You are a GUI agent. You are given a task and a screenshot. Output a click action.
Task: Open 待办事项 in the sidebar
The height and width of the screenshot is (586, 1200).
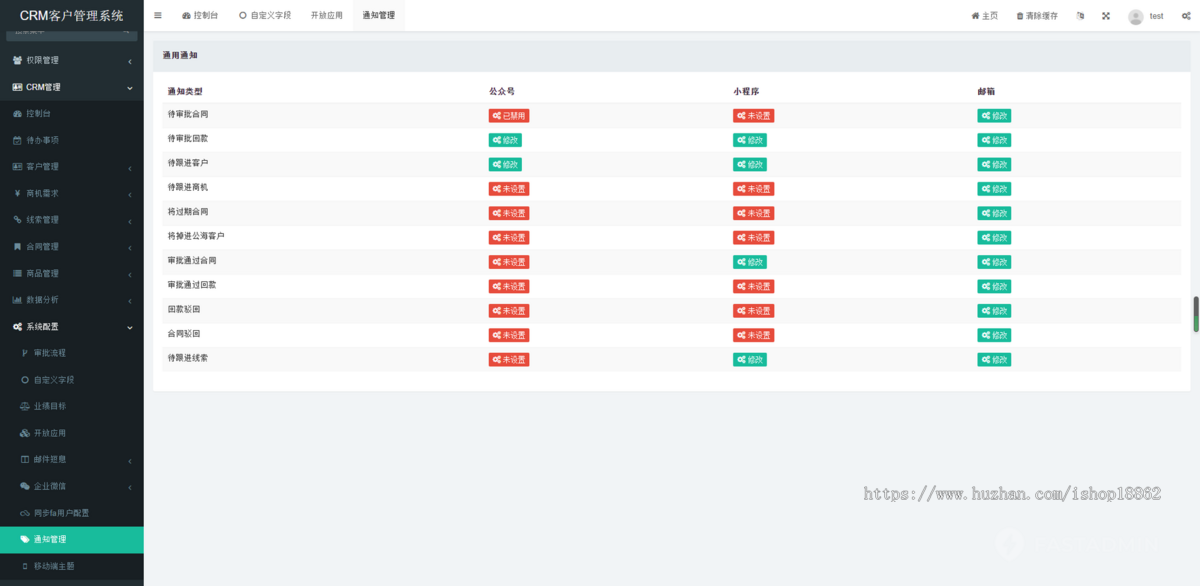[x=49, y=140]
